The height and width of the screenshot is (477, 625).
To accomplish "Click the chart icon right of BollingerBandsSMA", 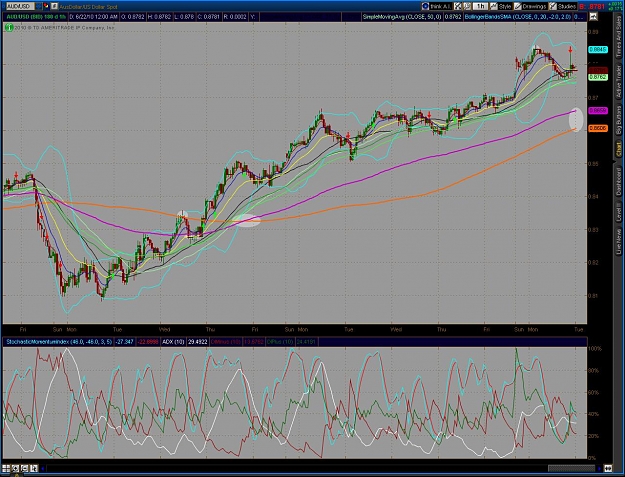I will [x=593, y=17].
